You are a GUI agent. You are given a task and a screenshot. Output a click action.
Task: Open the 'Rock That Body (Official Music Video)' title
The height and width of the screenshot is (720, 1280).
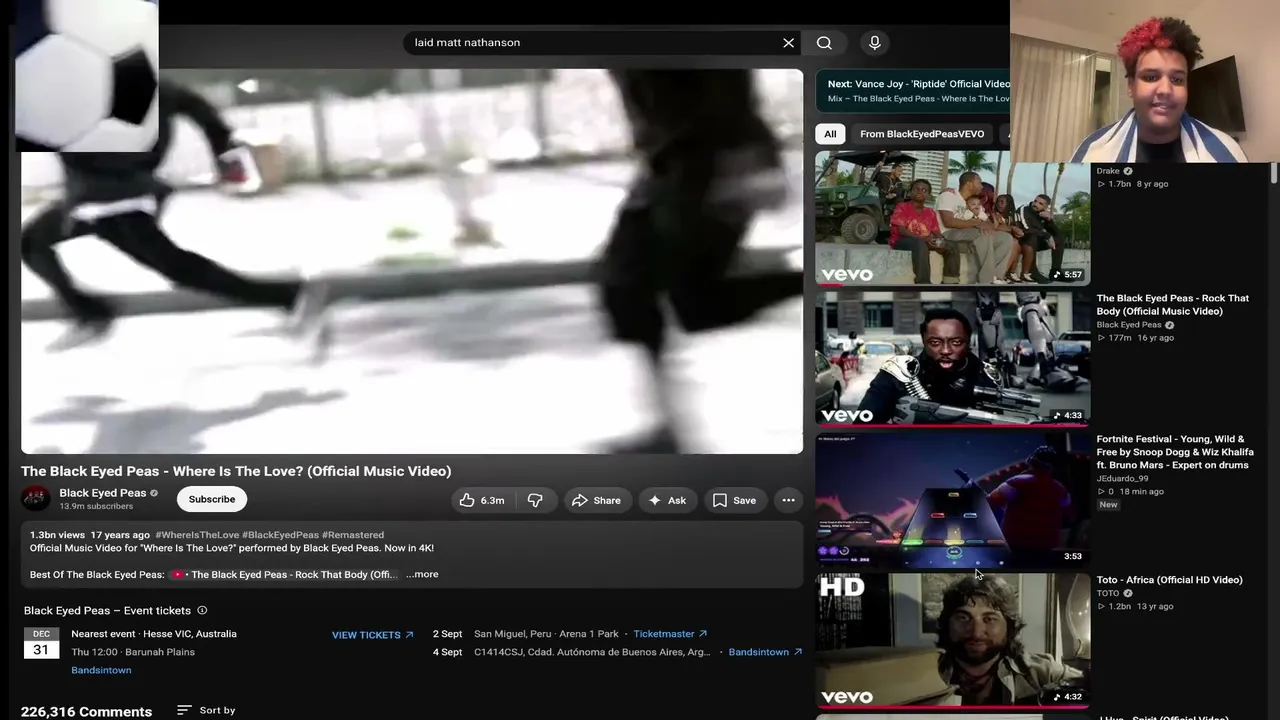tap(1172, 305)
